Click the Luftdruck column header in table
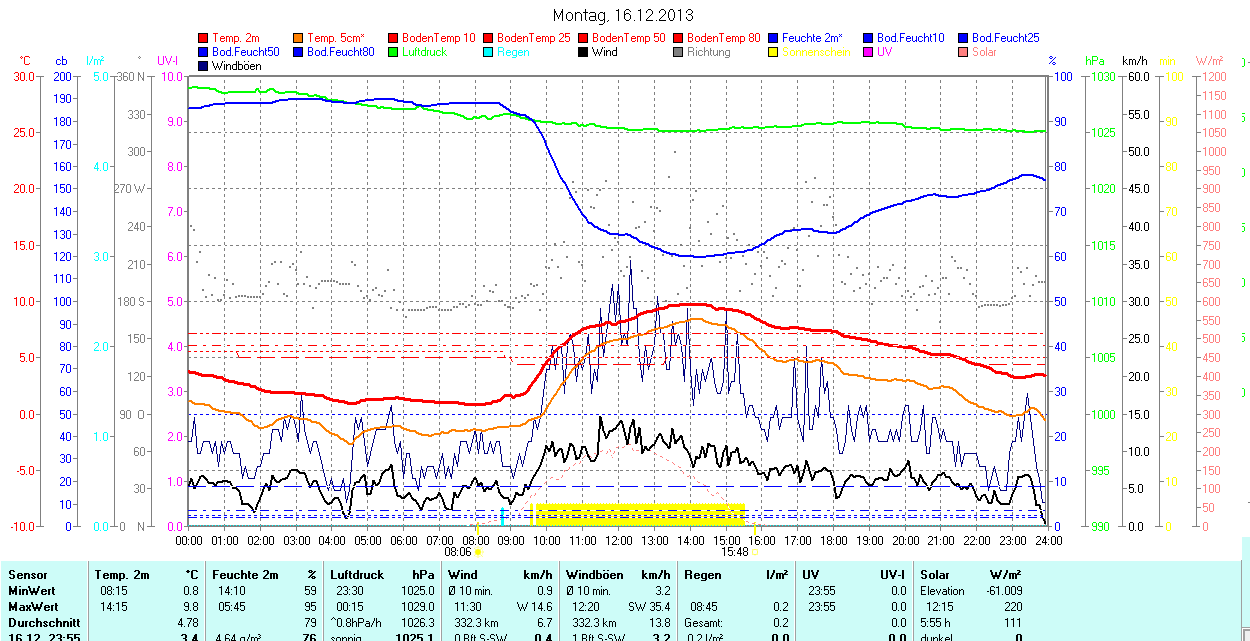Viewport: 1250px width, 641px height. click(357, 575)
